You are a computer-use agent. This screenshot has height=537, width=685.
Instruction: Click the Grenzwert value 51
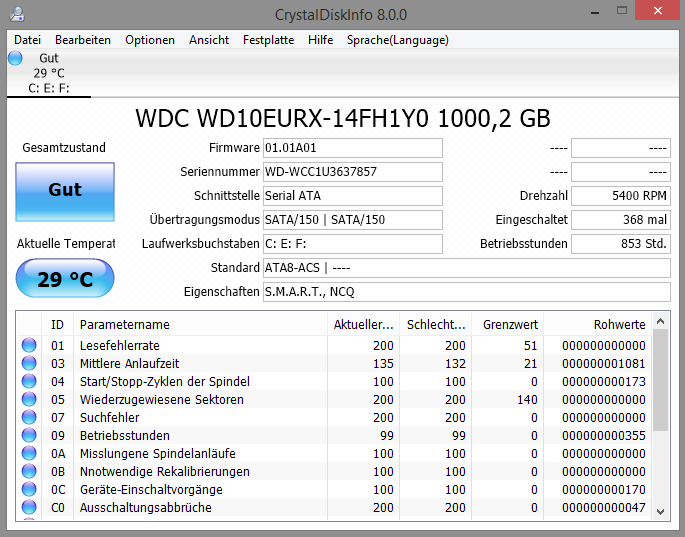pyautogui.click(x=530, y=346)
